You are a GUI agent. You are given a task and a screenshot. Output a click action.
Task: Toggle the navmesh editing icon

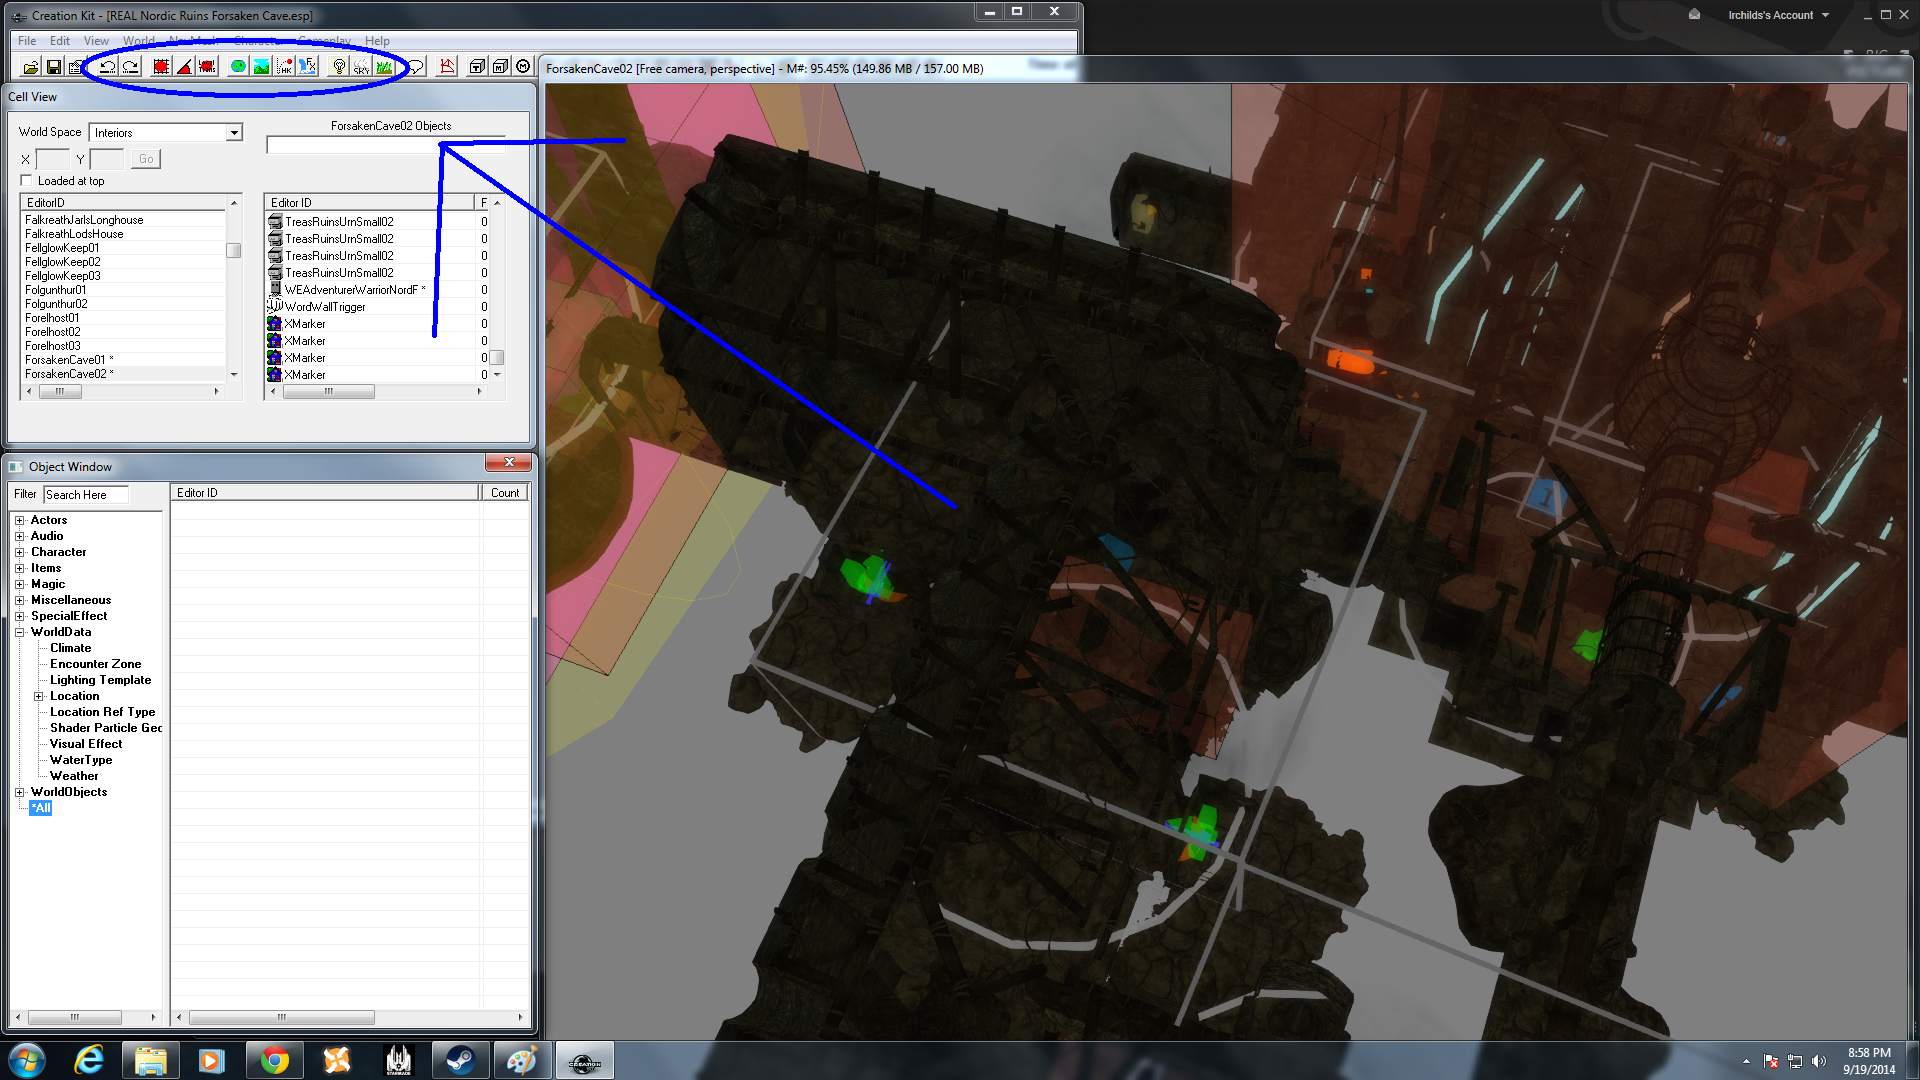click(447, 67)
